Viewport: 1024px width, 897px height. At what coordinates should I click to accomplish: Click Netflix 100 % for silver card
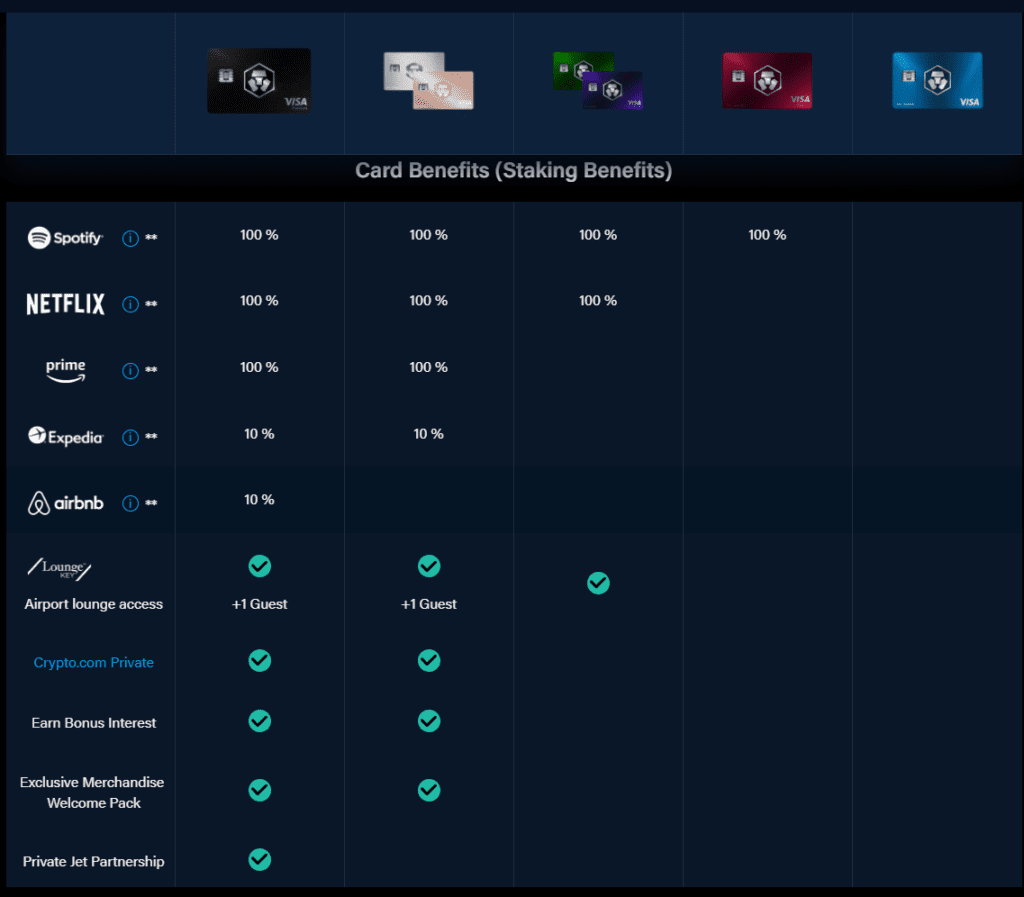428,301
